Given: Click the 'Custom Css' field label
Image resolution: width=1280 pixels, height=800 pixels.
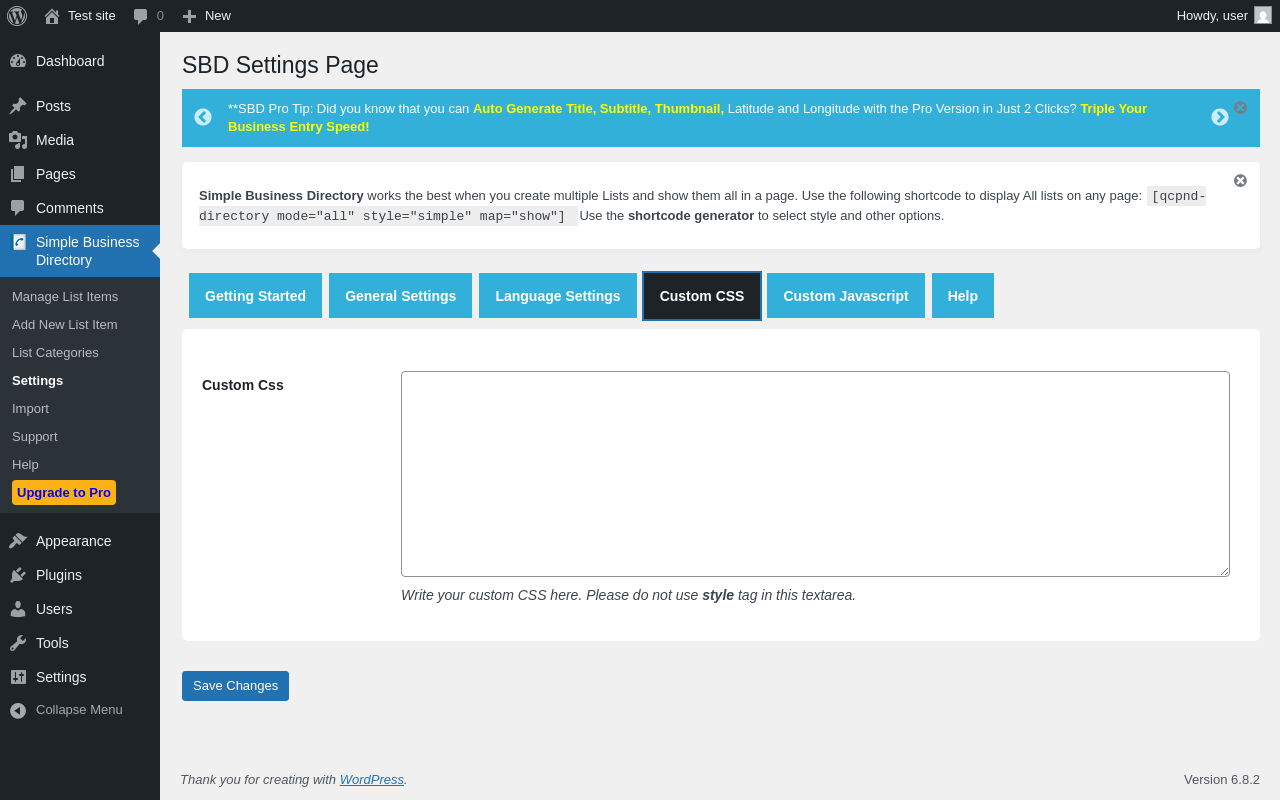Looking at the screenshot, I should coord(243,385).
